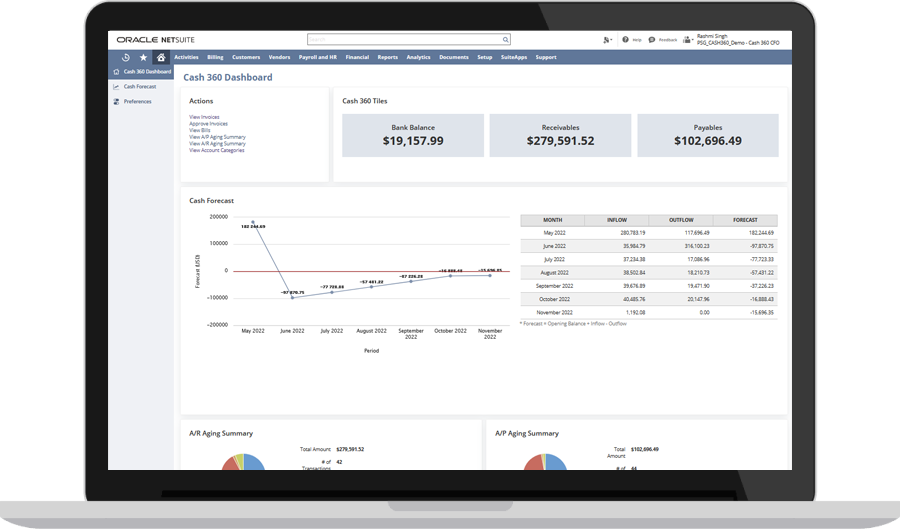
Task: Click the A/R Aging Summary total amount $279,591.52
Action: (350, 449)
